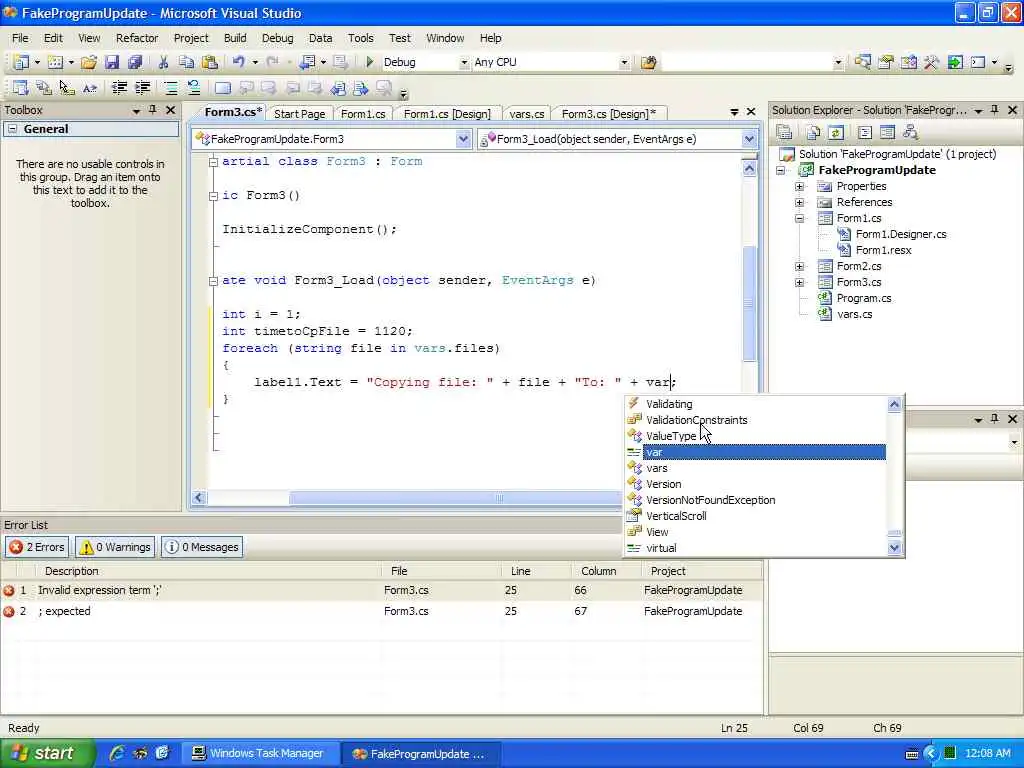Toggle the 0 Messages filter button
The width and height of the screenshot is (1024, 768).
coord(202,547)
